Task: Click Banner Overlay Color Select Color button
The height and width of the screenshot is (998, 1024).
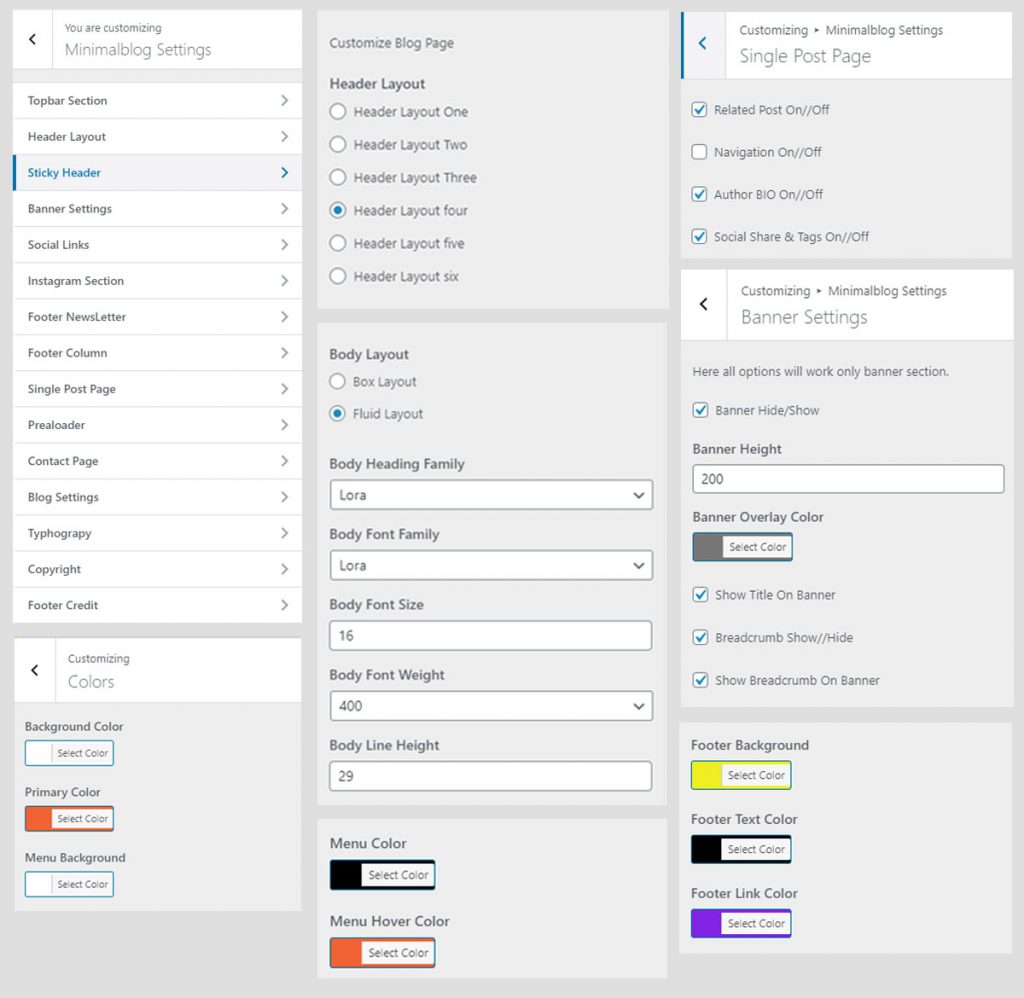Action: (758, 547)
